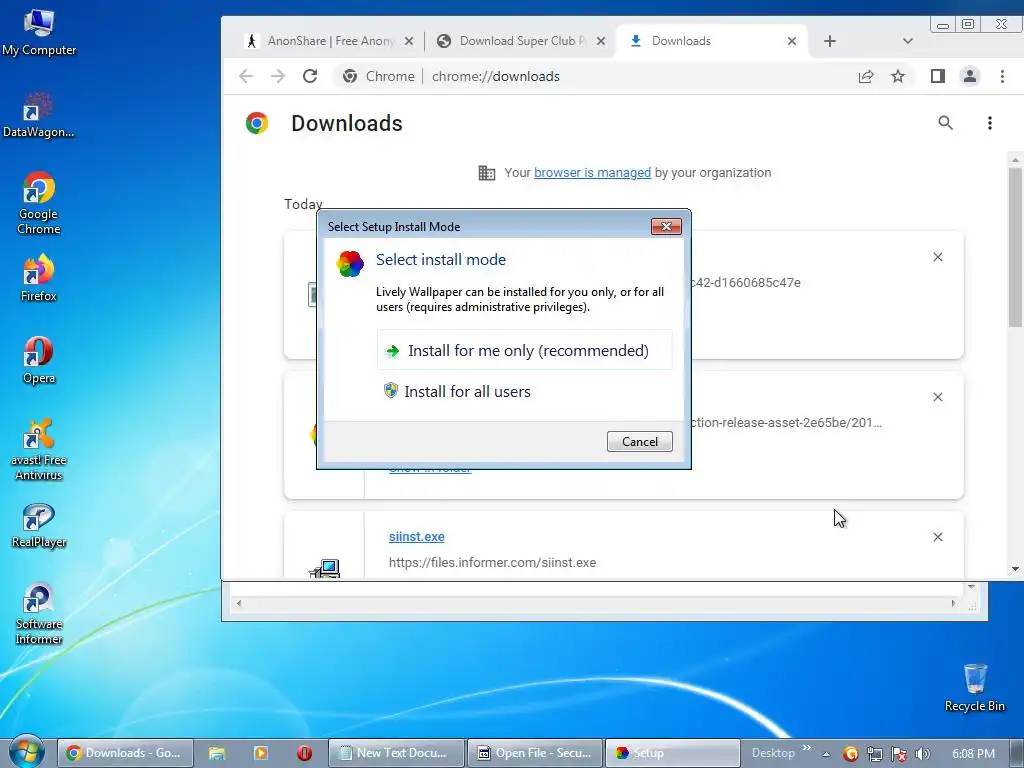Choose Install for me only (recommended)
The image size is (1024, 768).
[x=524, y=350]
